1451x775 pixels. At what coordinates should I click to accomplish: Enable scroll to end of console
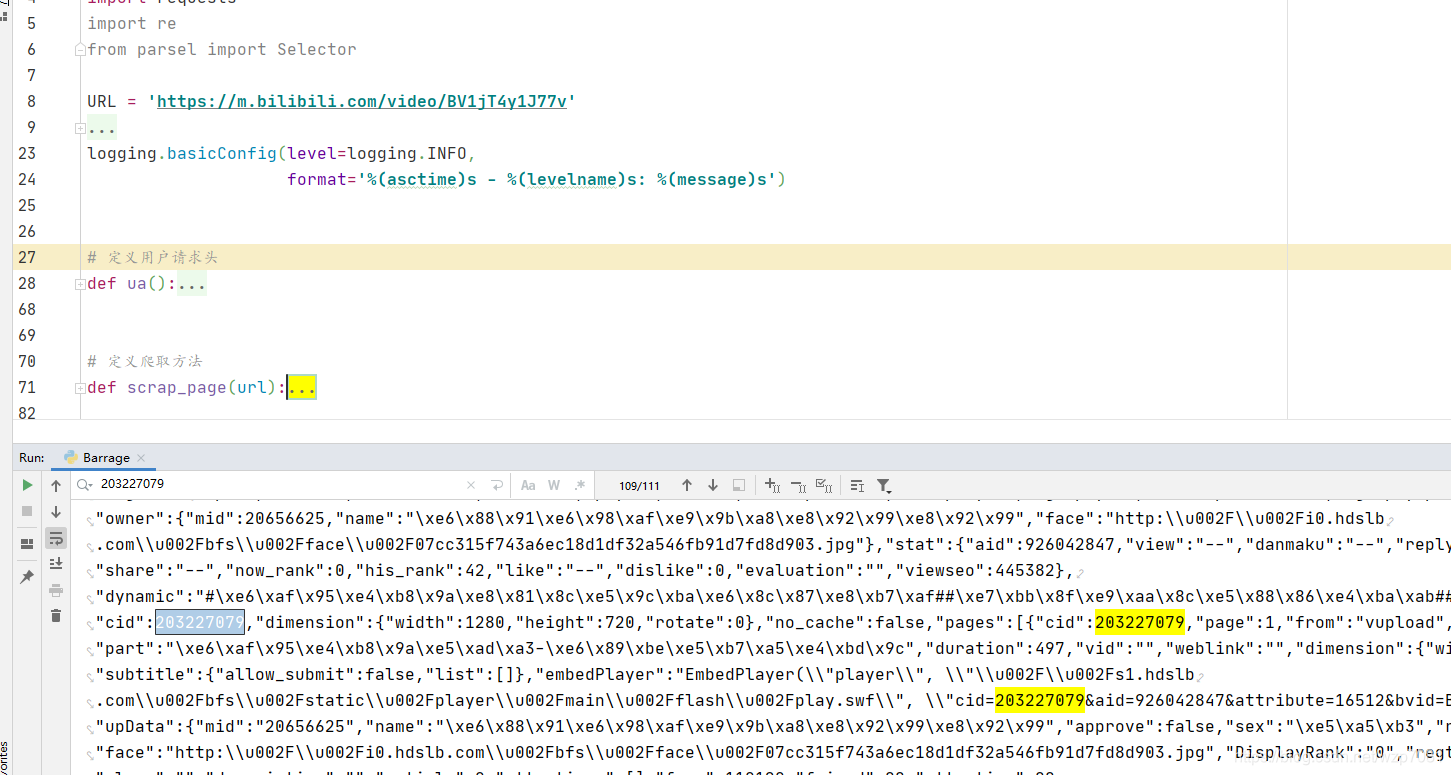click(x=56, y=564)
